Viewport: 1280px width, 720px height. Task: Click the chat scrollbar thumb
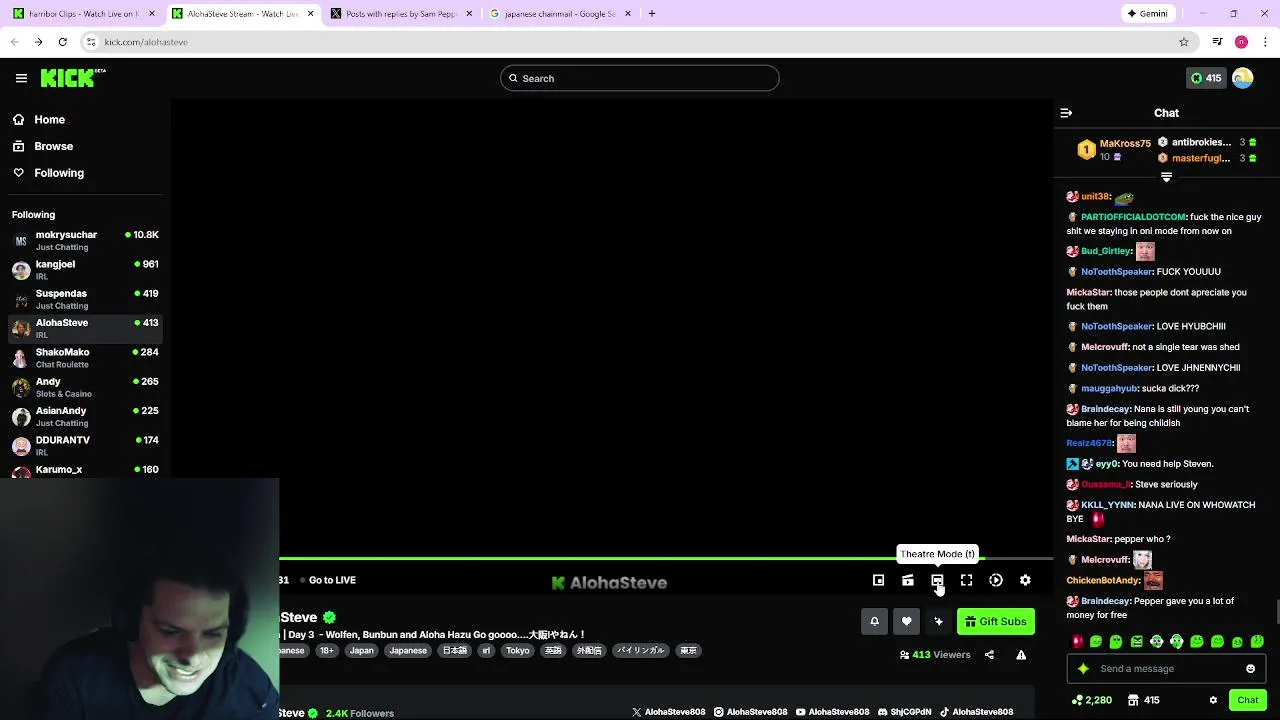coord(1276,610)
